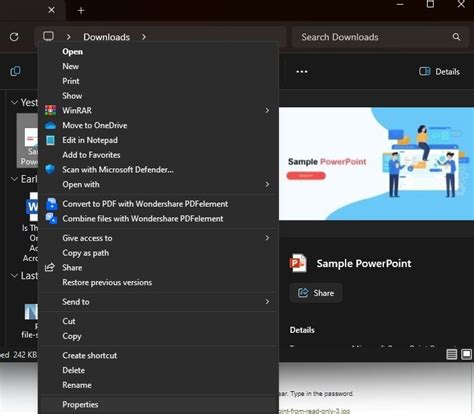
Task: Click the Details pane icon
Action: click(x=424, y=71)
